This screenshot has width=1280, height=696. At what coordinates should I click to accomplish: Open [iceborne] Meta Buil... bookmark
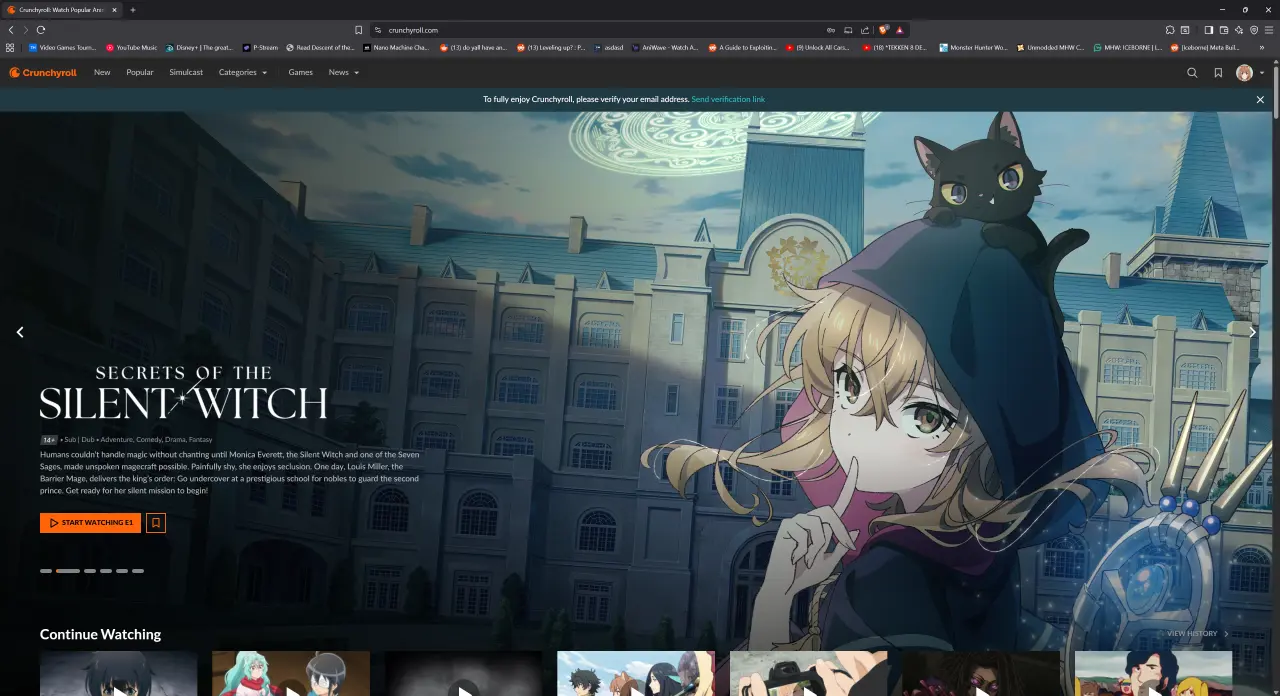pos(1205,47)
